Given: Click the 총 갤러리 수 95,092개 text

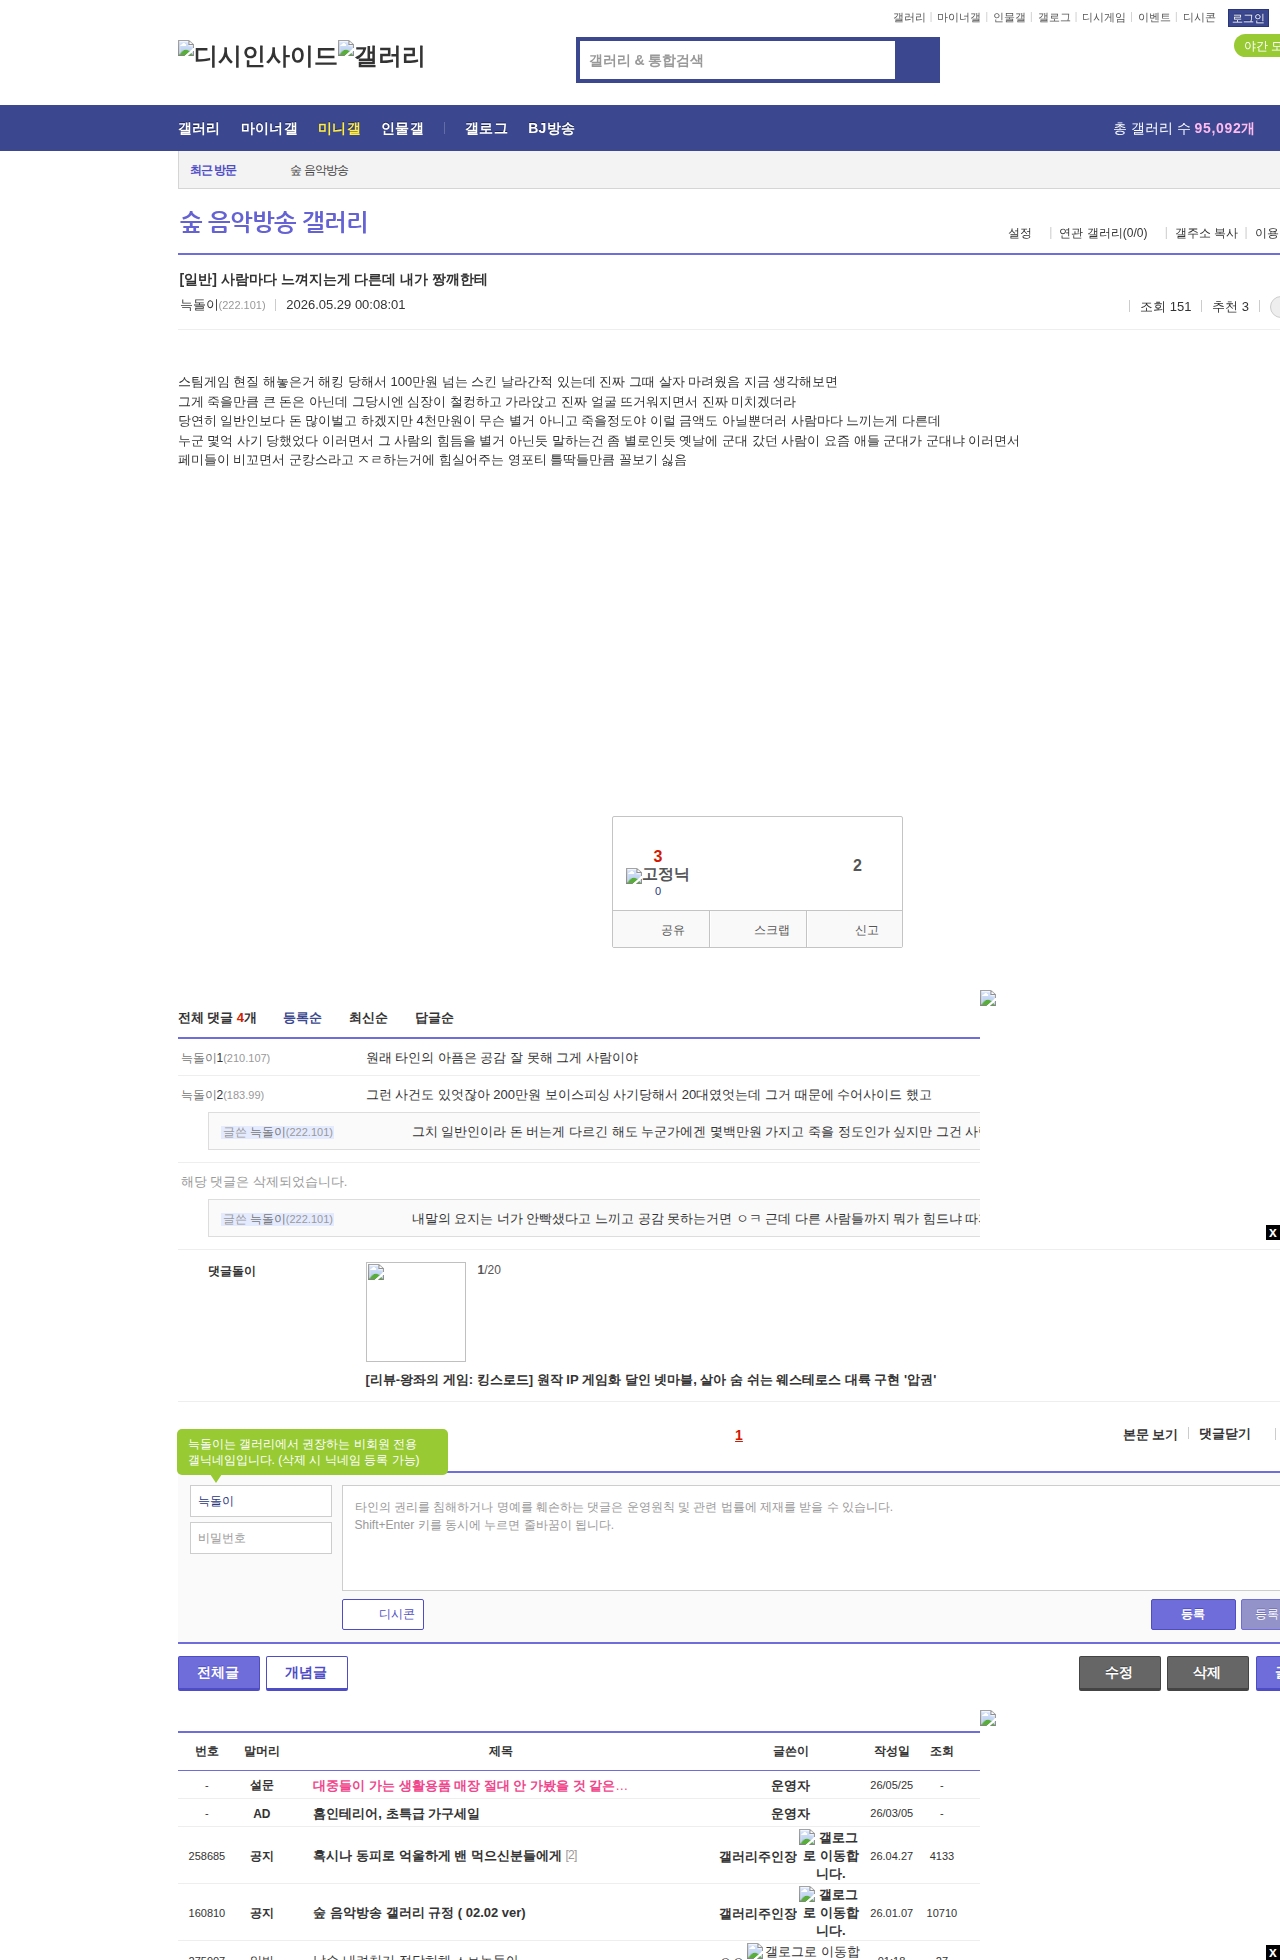Looking at the screenshot, I should (1184, 128).
